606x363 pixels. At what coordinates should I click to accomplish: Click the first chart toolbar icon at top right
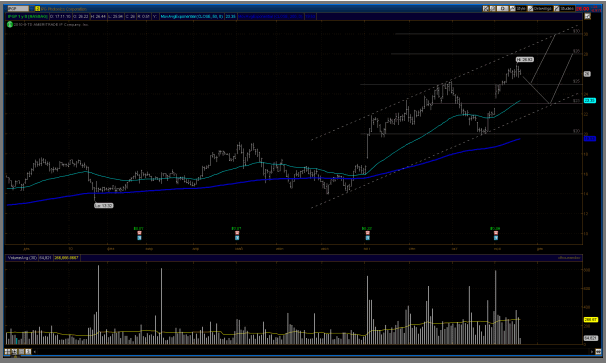[486, 9]
